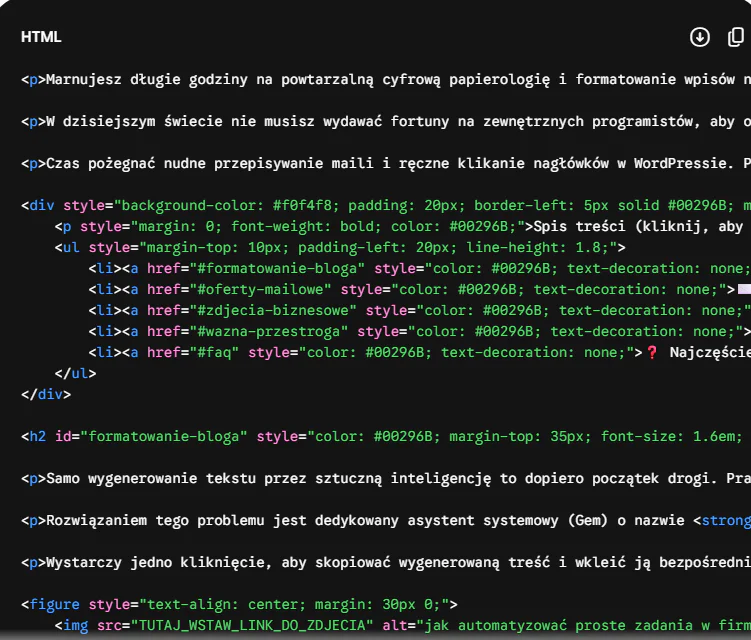The height and width of the screenshot is (640, 751).
Task: Click the line starting 'W dzisiejszym świecie'
Action: point(386,121)
